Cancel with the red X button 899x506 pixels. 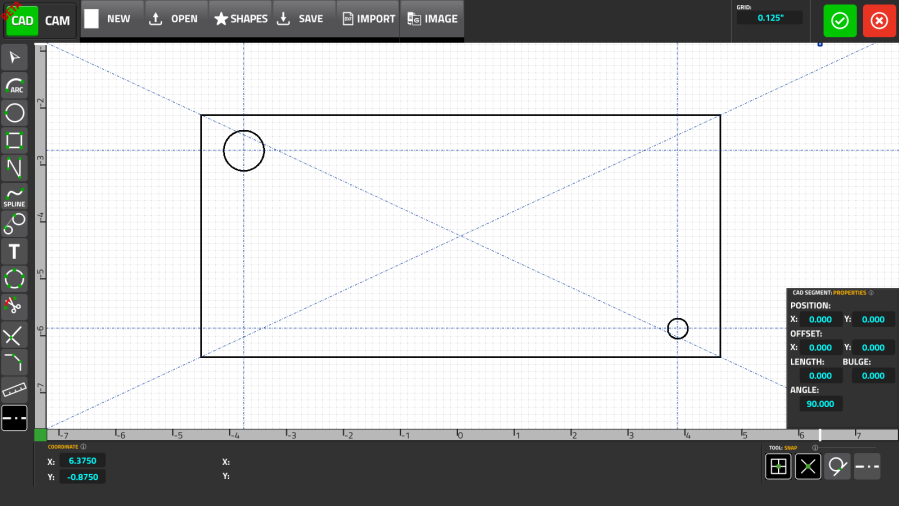coord(879,21)
